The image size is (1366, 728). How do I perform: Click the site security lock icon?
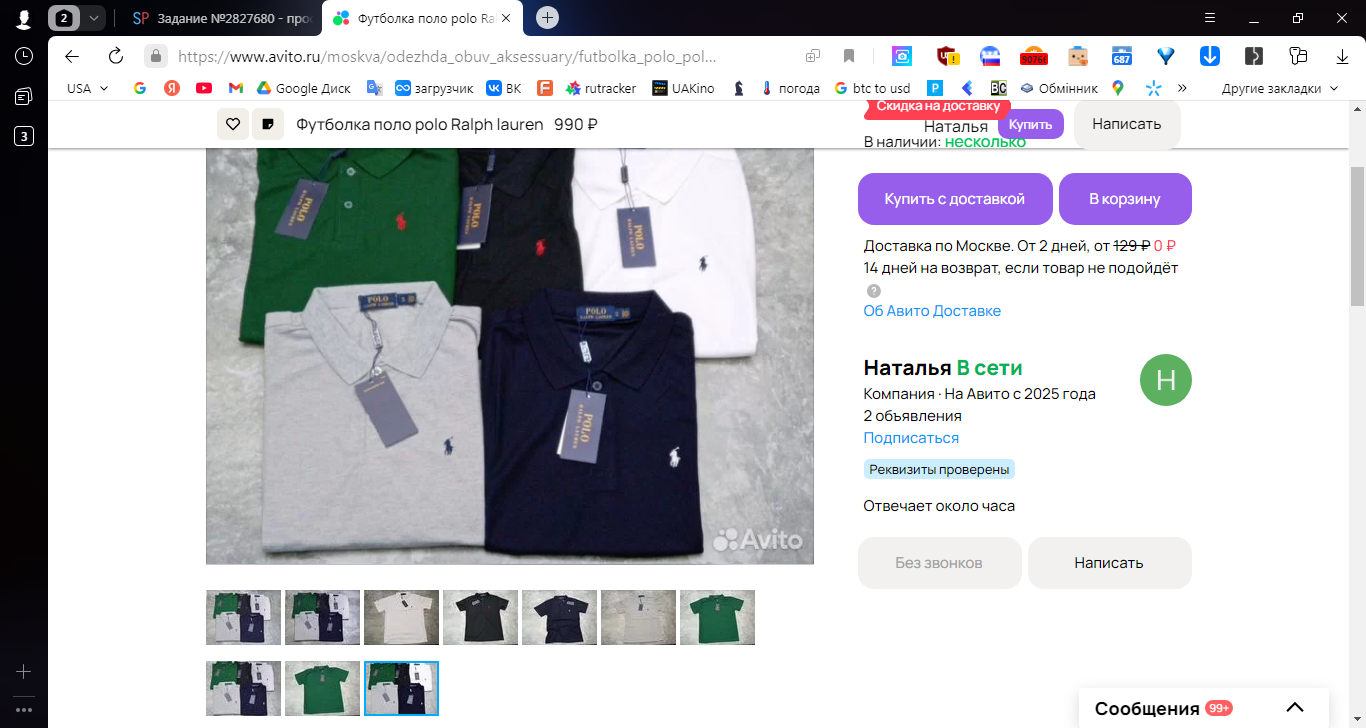click(155, 56)
